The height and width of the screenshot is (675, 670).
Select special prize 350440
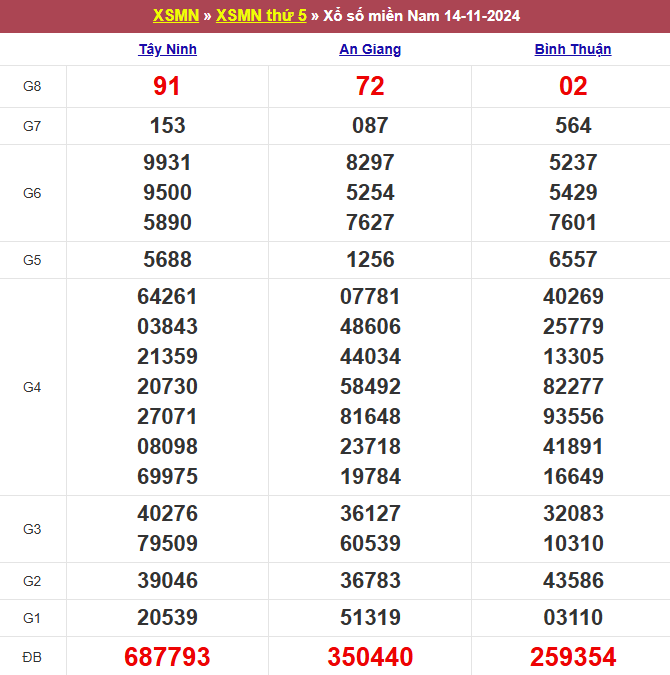370,657
